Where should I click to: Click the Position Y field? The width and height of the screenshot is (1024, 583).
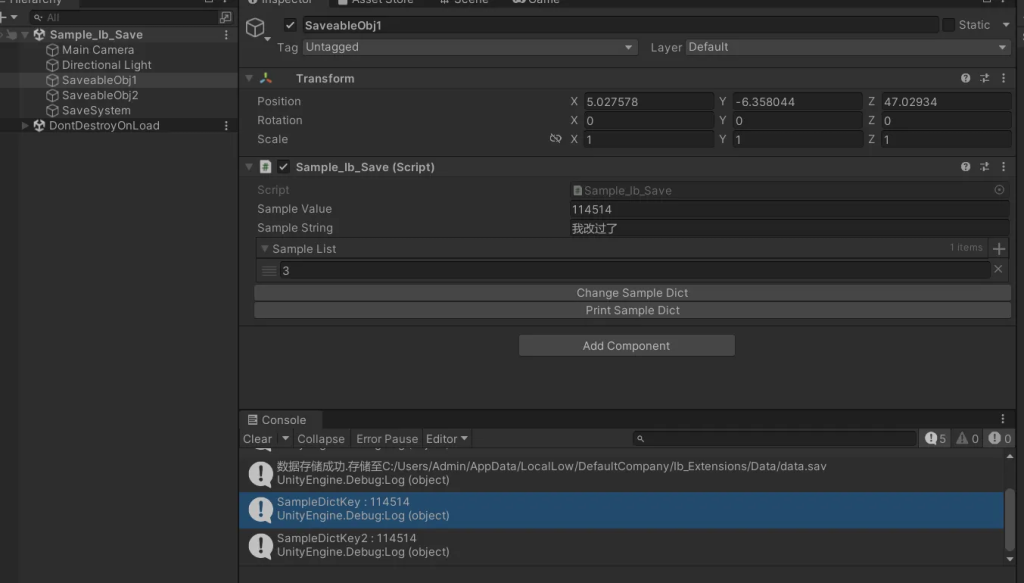(x=797, y=101)
